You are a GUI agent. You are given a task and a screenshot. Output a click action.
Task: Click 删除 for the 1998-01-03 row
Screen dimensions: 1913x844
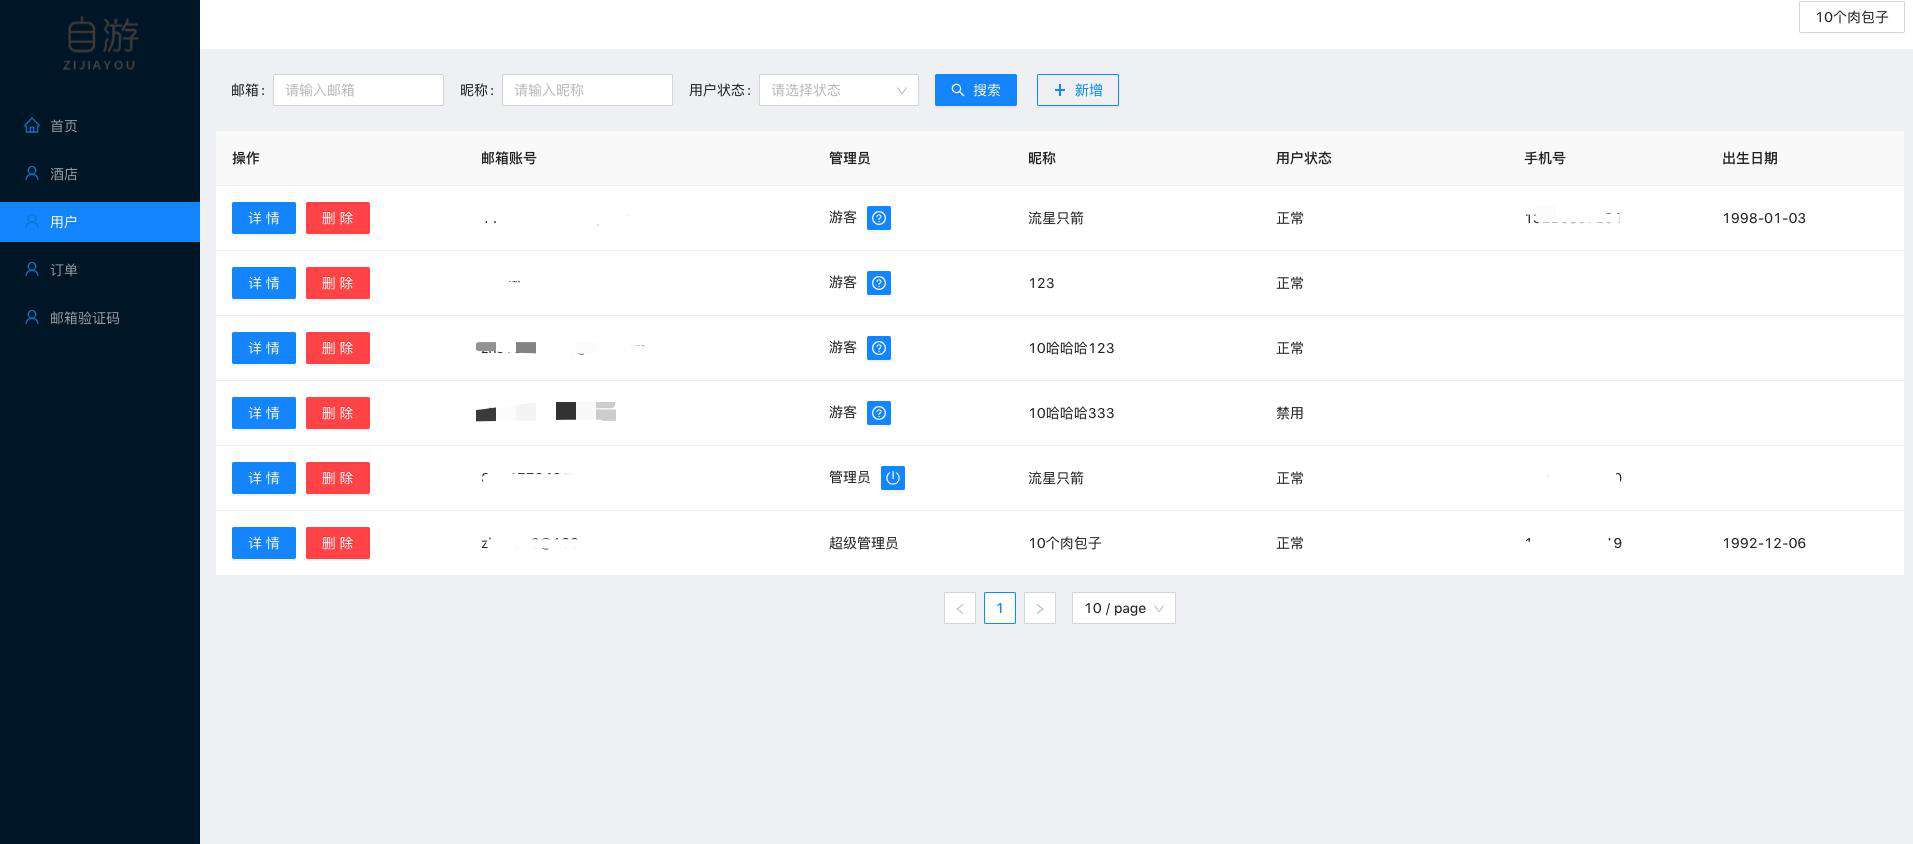click(x=338, y=218)
